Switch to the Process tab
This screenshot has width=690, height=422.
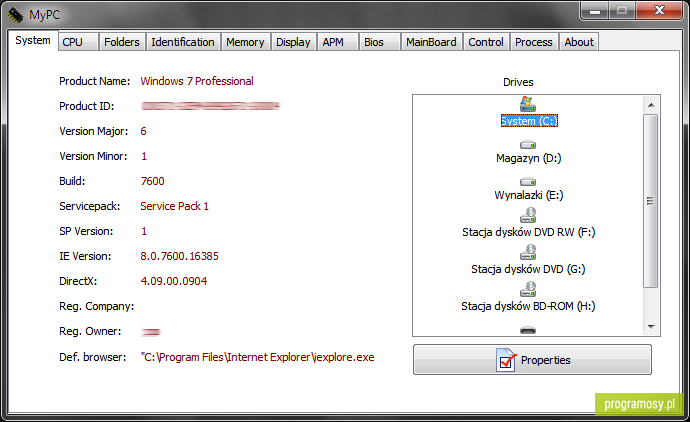(534, 42)
